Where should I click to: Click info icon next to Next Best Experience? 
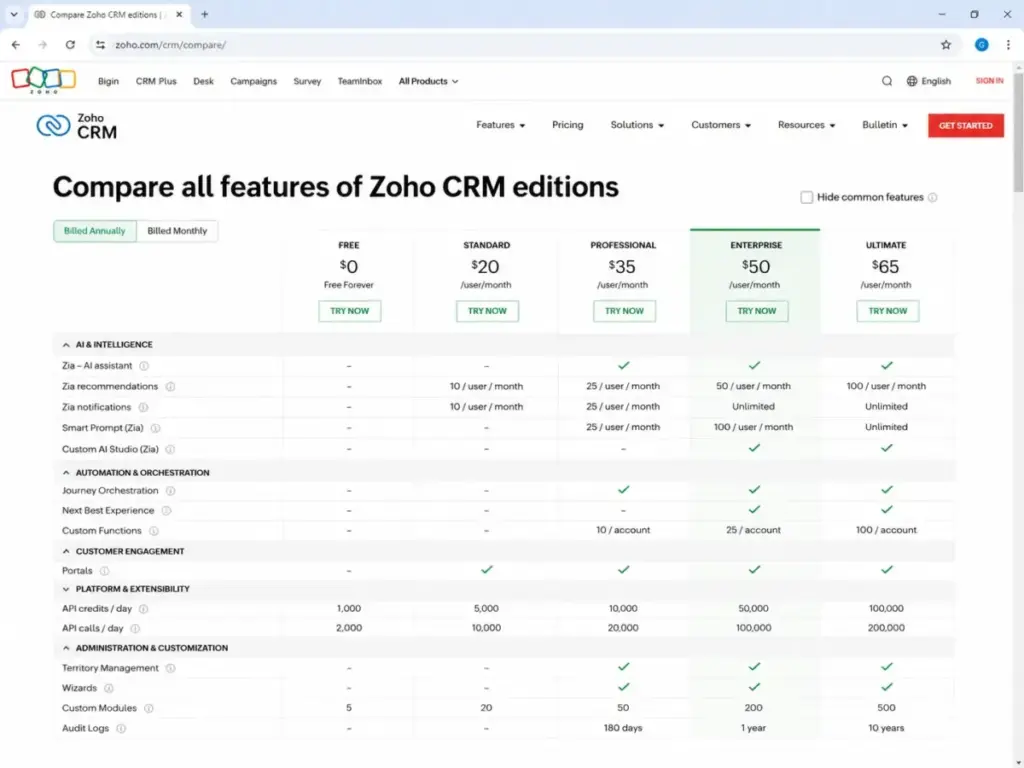(166, 511)
